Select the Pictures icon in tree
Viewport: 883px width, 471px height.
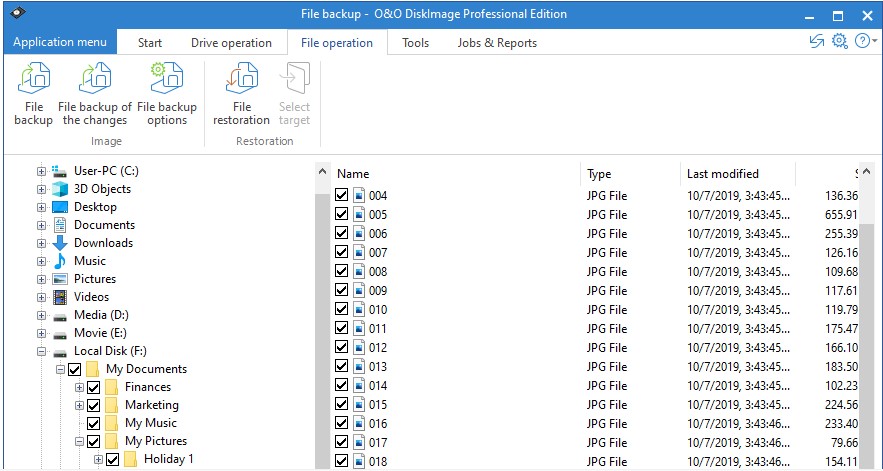pos(60,279)
